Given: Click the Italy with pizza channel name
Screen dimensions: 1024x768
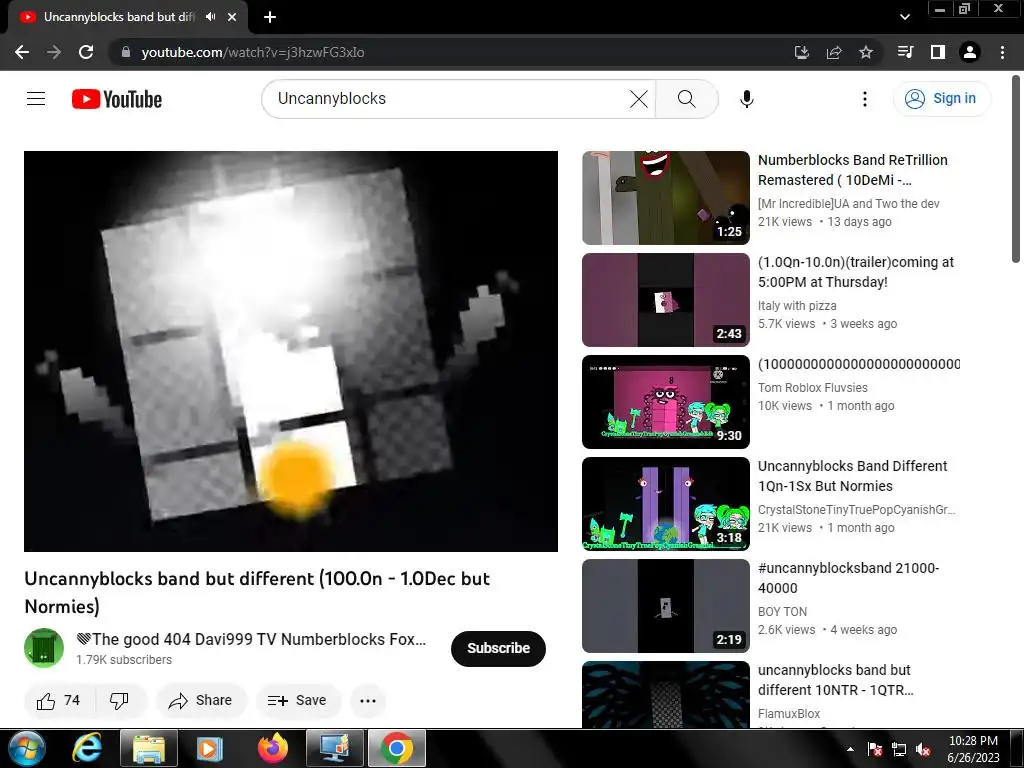Looking at the screenshot, I should 797,306.
